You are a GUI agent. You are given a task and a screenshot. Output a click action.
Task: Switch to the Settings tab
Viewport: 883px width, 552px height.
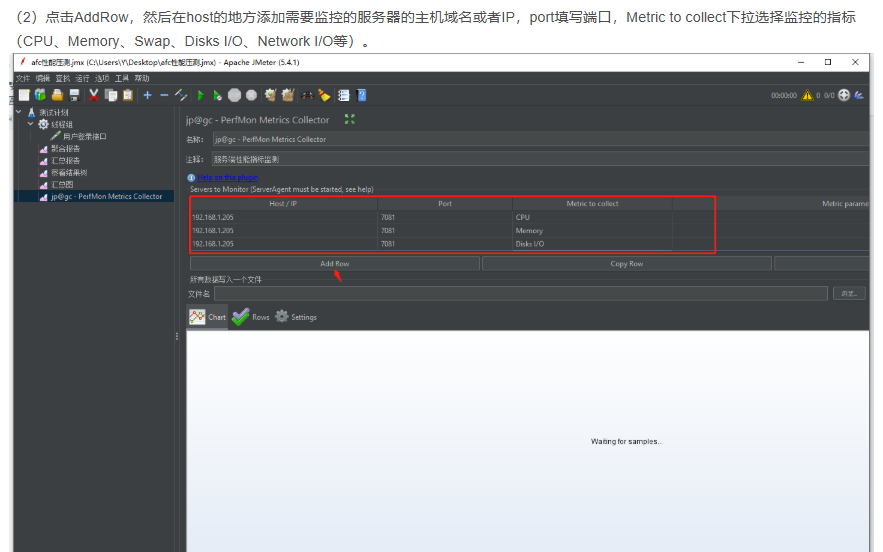coord(296,317)
